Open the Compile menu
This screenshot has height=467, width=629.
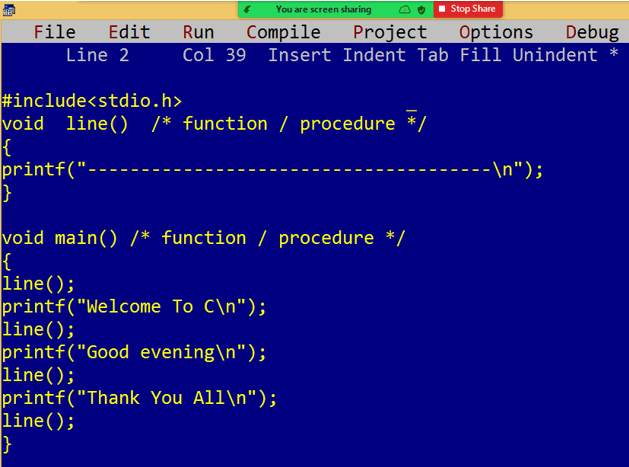[283, 32]
